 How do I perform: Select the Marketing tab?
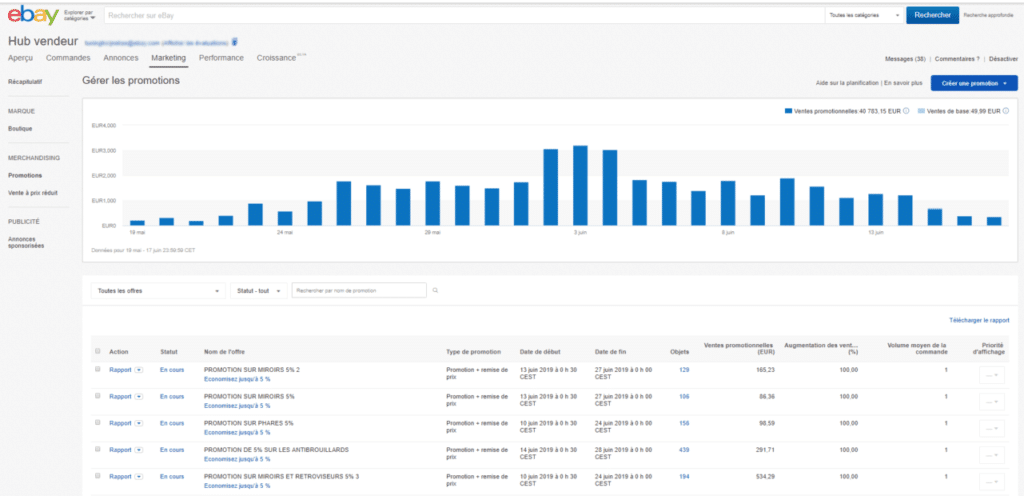point(168,58)
